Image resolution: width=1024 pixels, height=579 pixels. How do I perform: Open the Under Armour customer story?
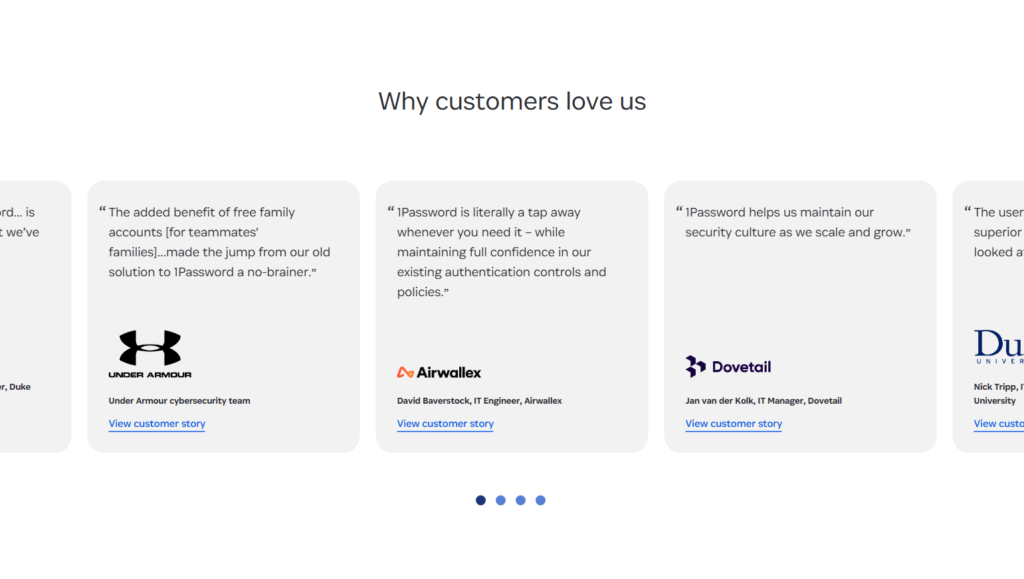pyautogui.click(x=157, y=424)
